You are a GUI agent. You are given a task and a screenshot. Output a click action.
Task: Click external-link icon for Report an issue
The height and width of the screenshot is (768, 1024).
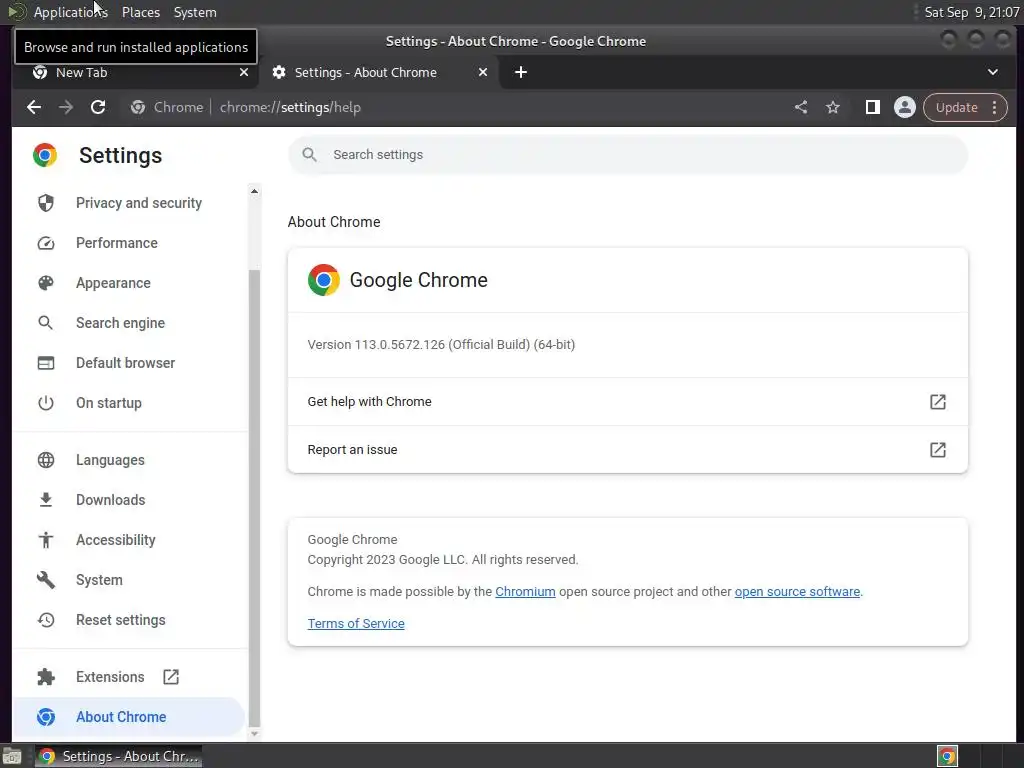tap(938, 449)
